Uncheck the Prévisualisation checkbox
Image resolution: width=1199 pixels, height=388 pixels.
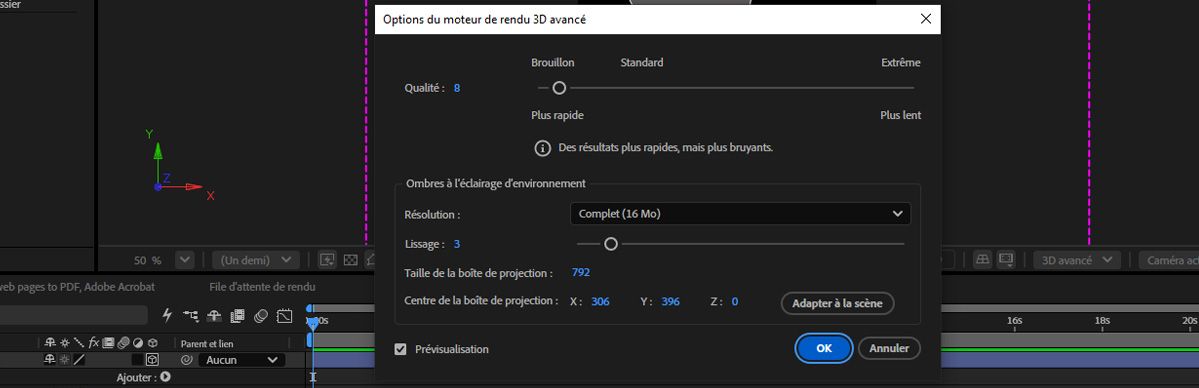tap(400, 349)
